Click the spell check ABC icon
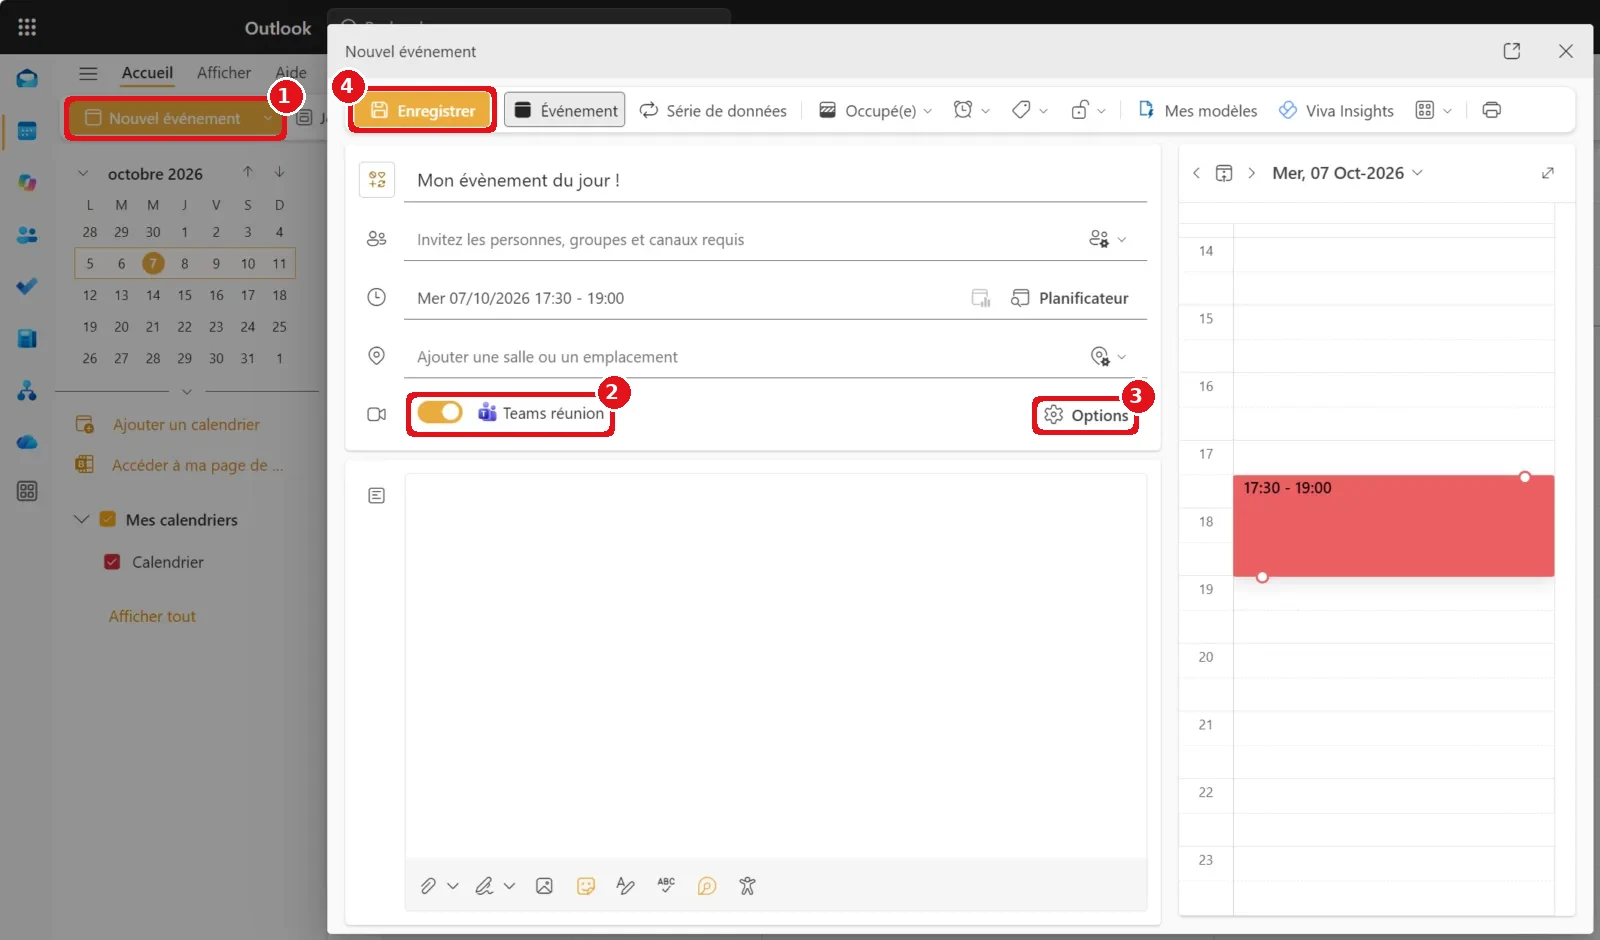1600x940 pixels. [666, 885]
